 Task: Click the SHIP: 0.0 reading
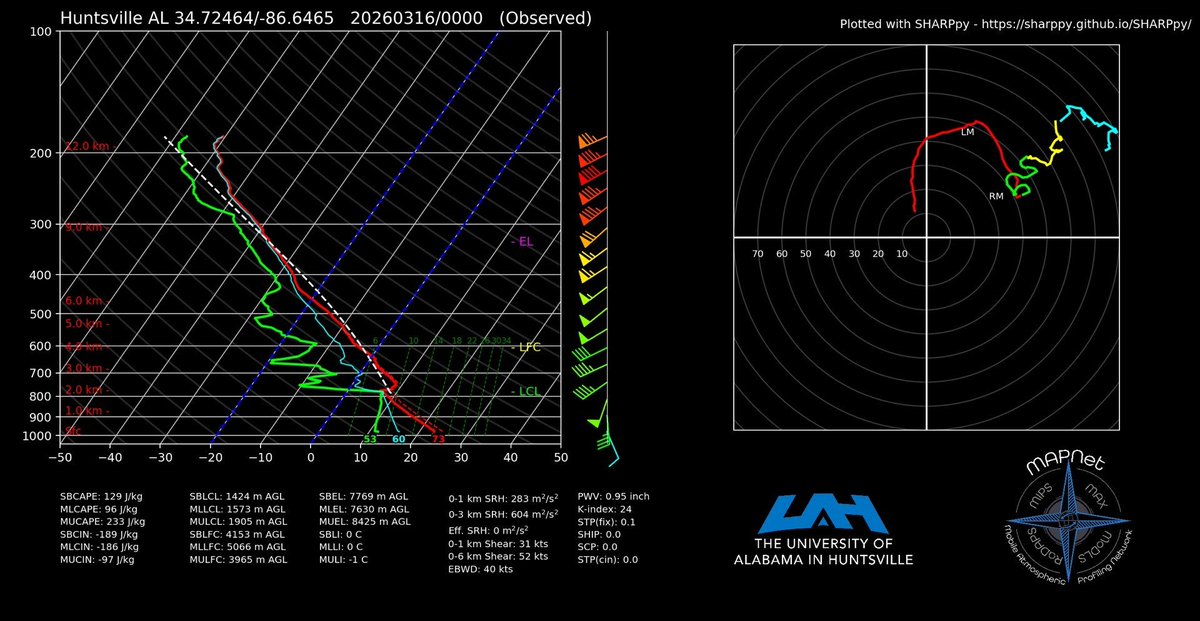602,534
